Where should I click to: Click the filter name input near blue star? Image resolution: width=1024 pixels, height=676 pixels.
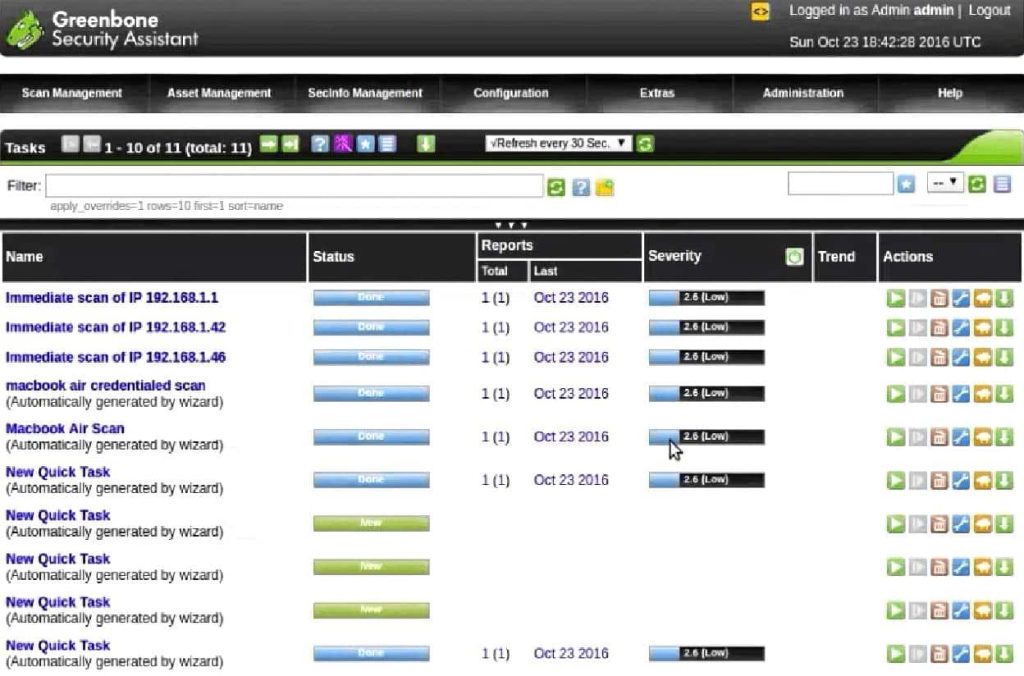coord(840,184)
